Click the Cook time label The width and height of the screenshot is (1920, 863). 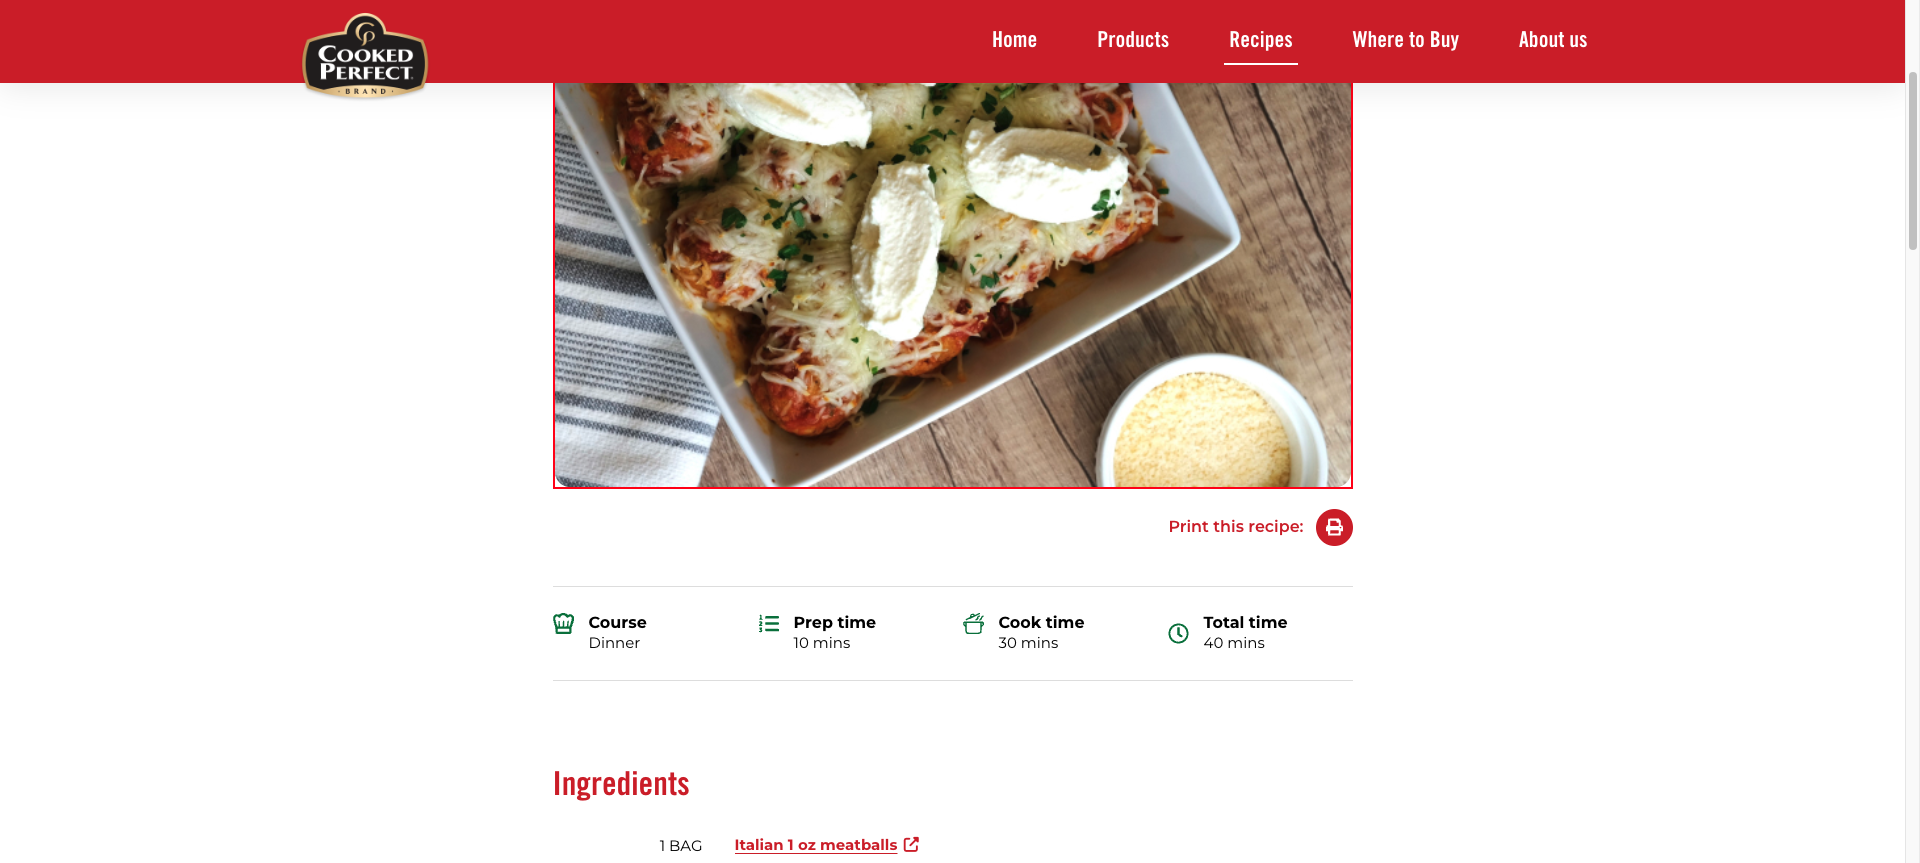pos(1041,622)
